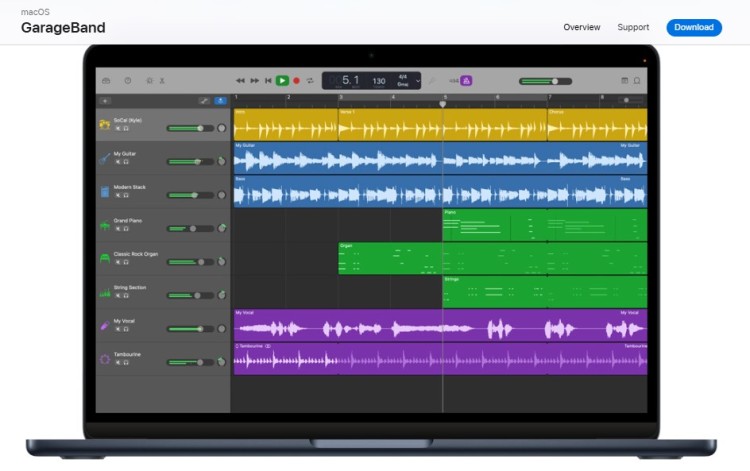Click the GarageBand page title
This screenshot has width=750, height=471.
[x=63, y=28]
